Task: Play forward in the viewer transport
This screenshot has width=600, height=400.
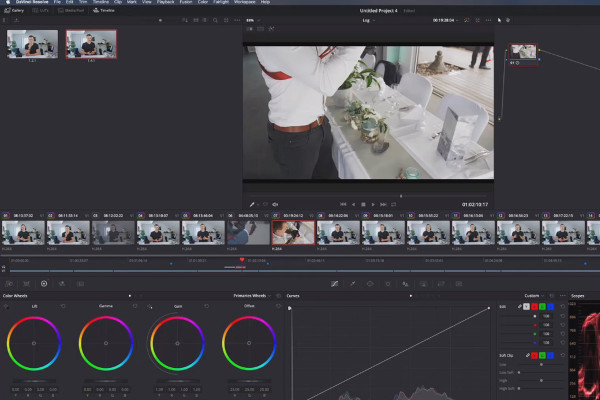Action: point(373,205)
